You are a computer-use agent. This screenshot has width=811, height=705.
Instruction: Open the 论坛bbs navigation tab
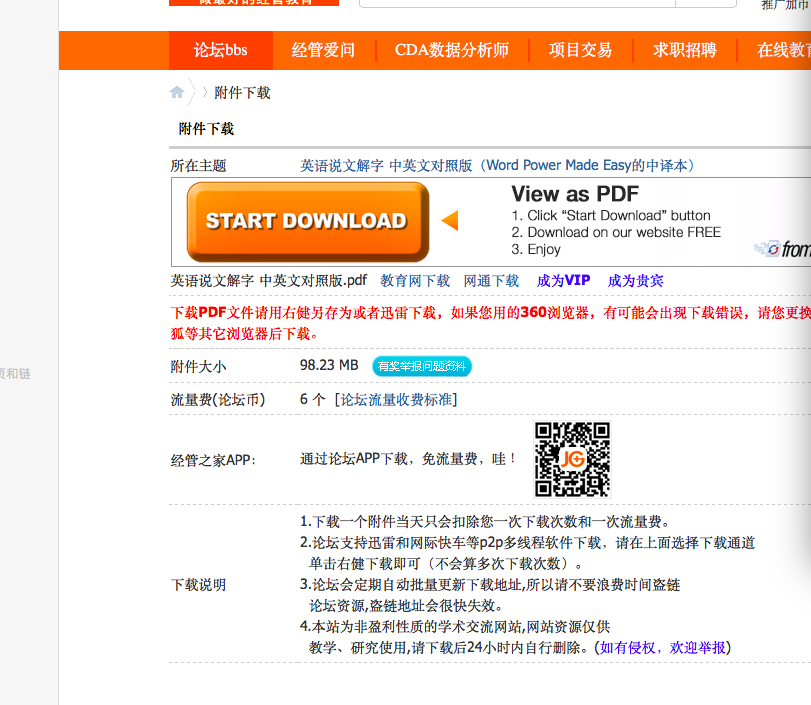221,50
